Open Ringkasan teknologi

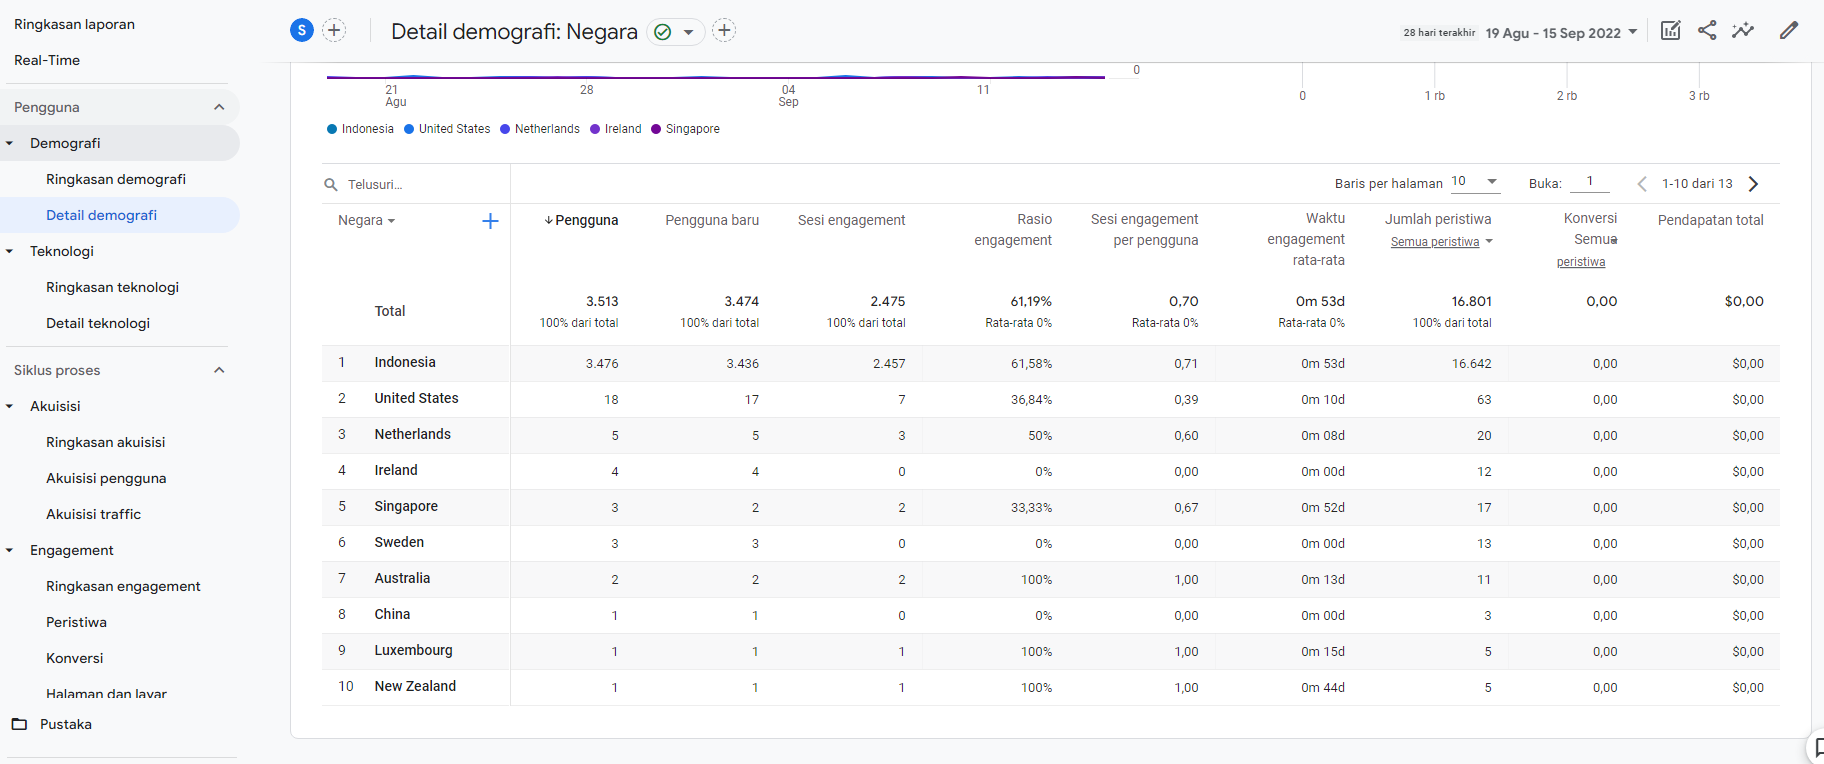pos(112,287)
